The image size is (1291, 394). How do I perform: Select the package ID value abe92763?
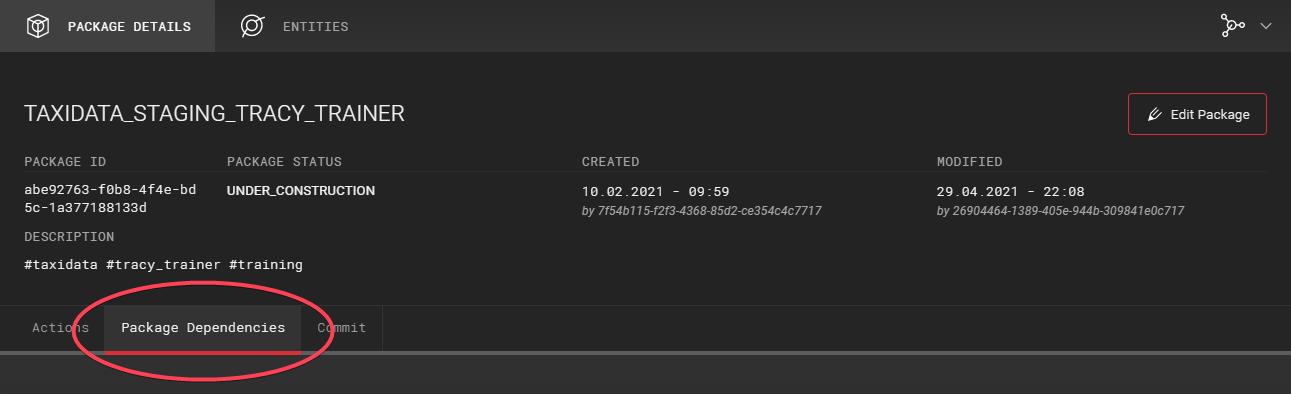pos(96,199)
